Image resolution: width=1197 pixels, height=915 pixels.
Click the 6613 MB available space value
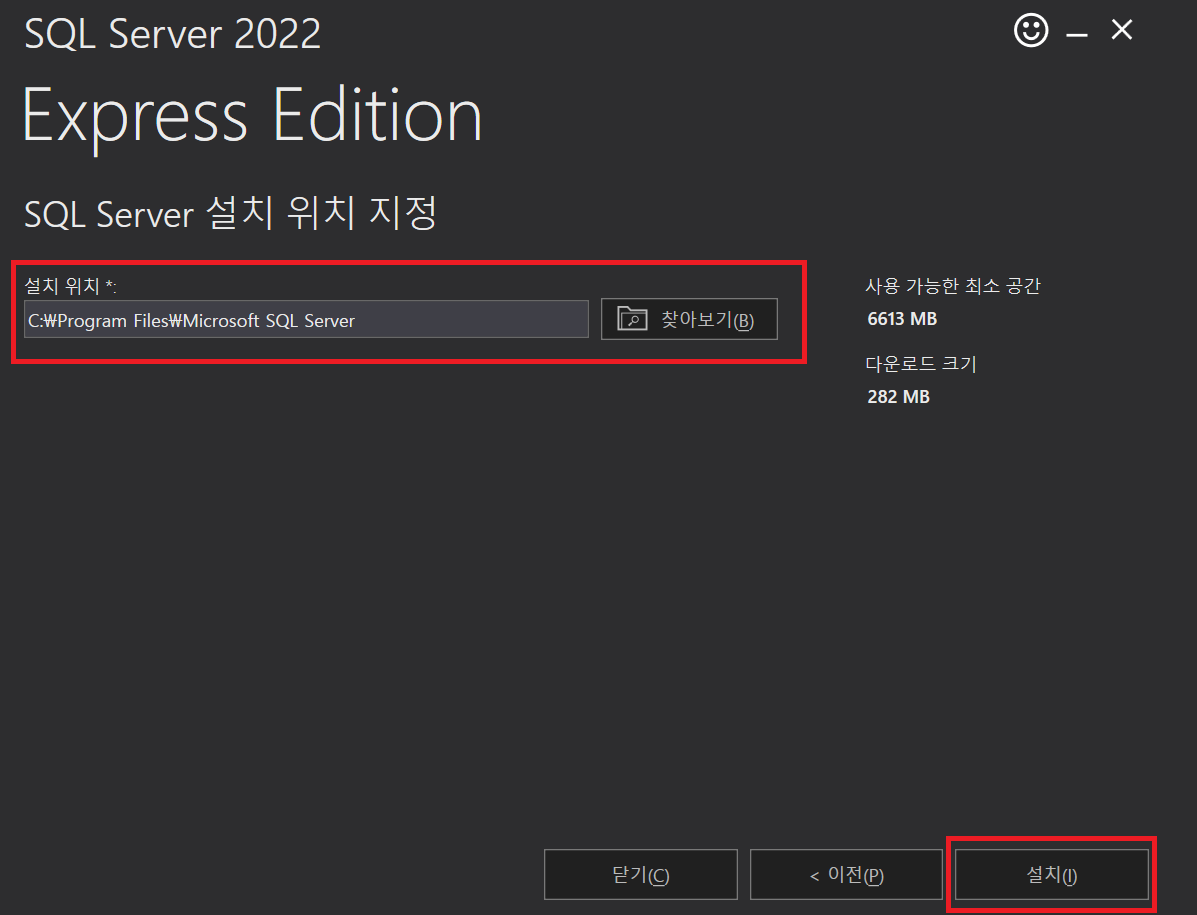pos(902,319)
